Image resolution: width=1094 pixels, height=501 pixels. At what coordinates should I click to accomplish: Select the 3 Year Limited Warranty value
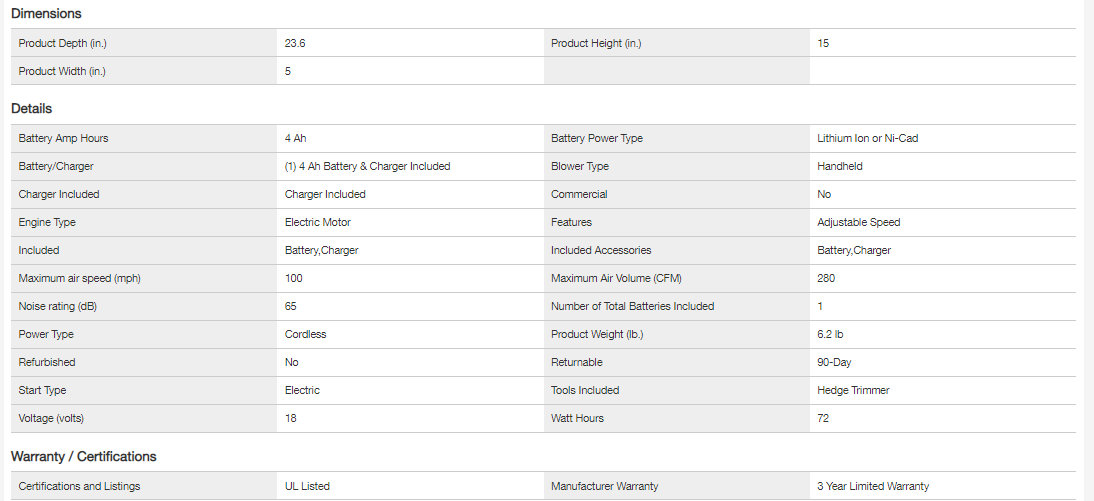coord(873,486)
